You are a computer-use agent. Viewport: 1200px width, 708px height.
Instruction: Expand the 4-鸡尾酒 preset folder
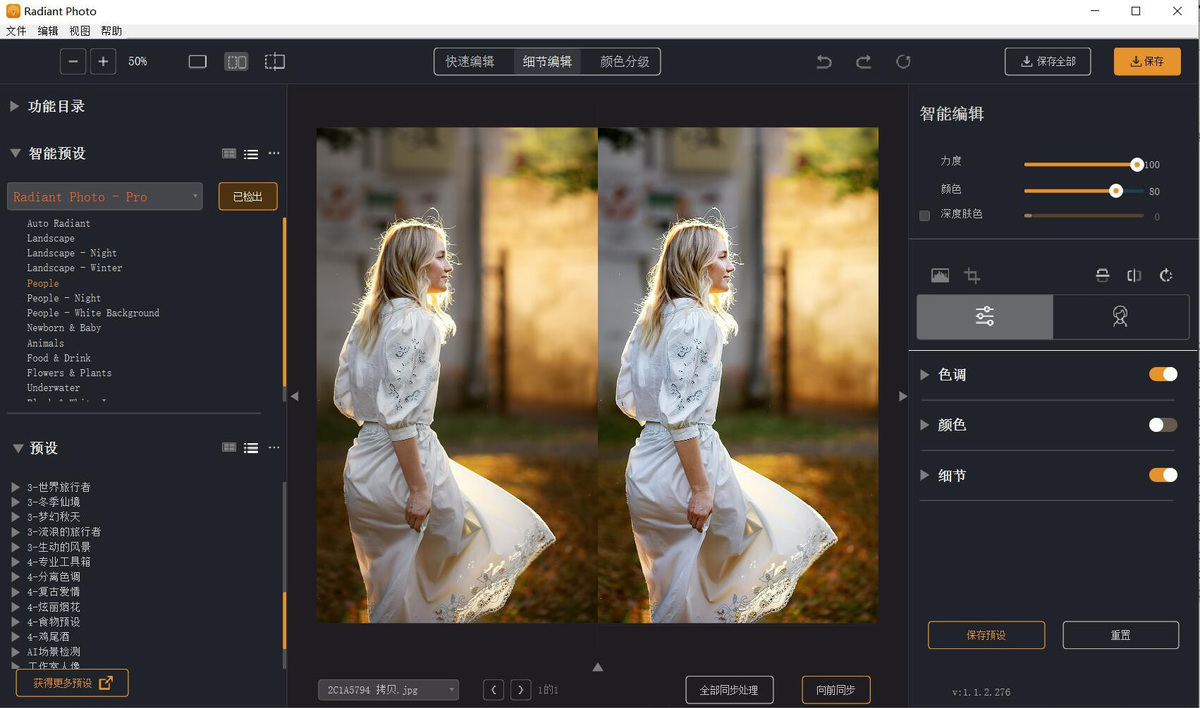point(15,637)
